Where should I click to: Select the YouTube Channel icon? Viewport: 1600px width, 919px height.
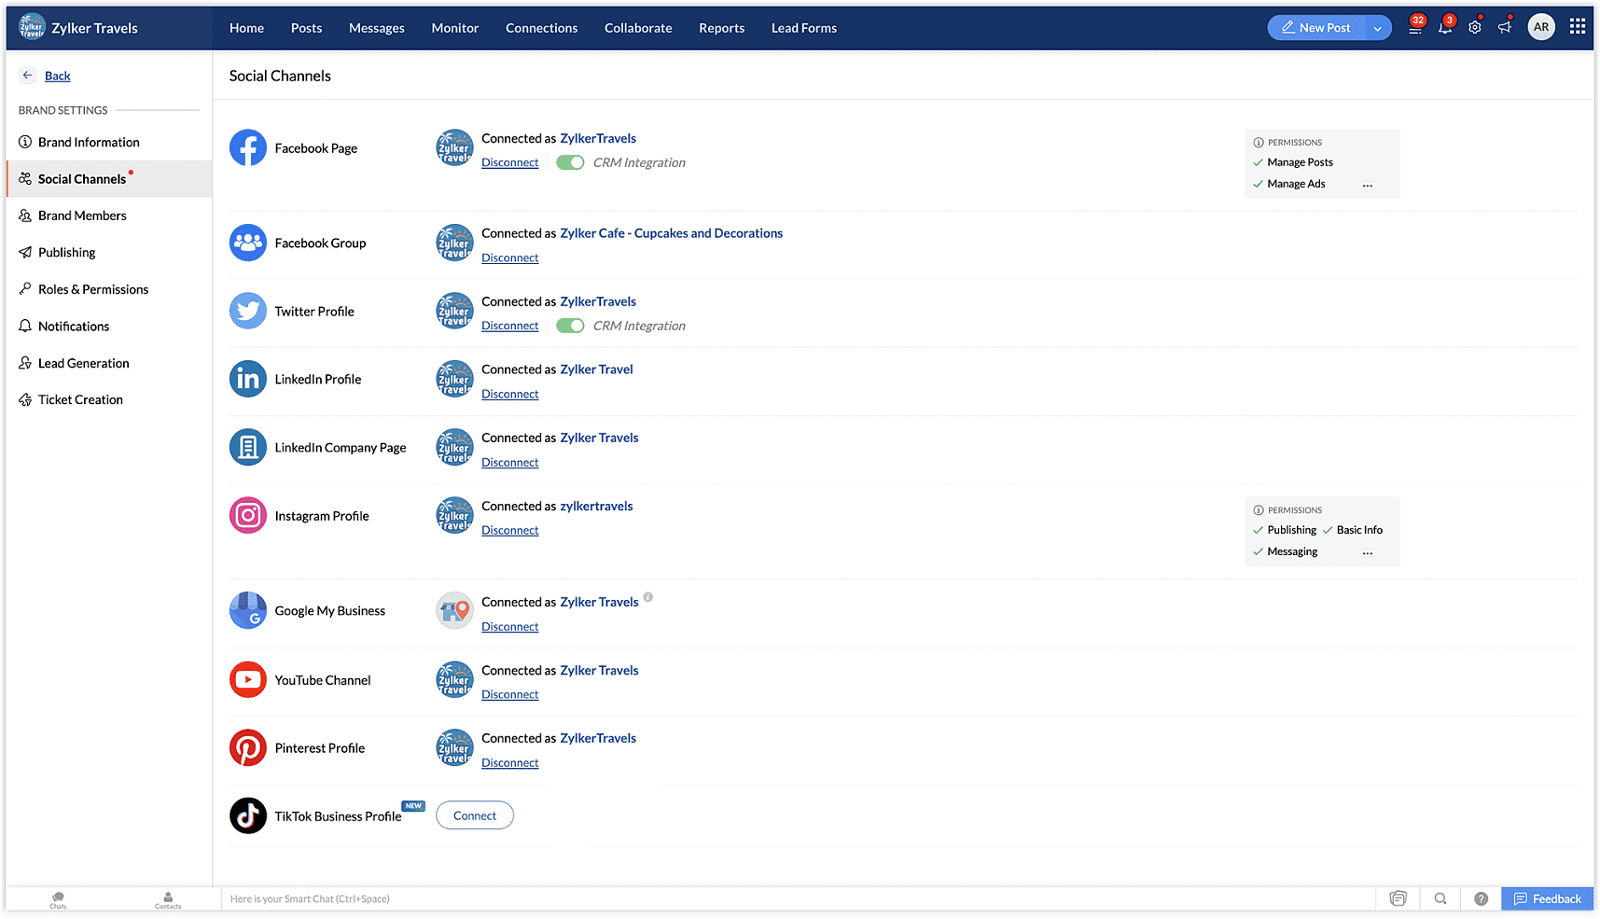247,679
